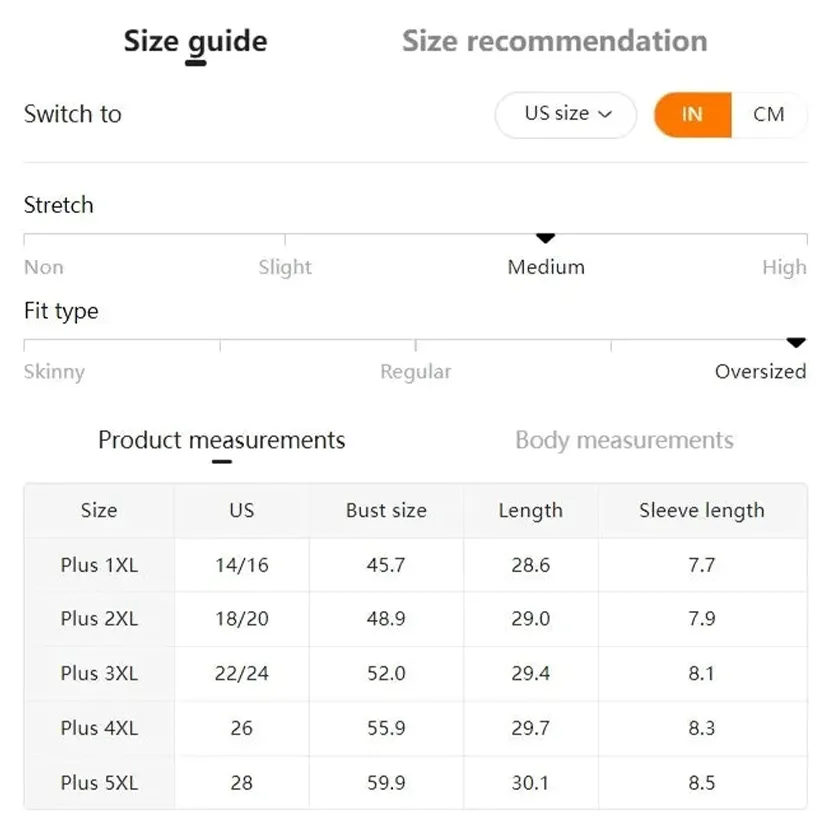Screen dimensions: 833x833
Task: Switch units to IN
Action: (693, 114)
